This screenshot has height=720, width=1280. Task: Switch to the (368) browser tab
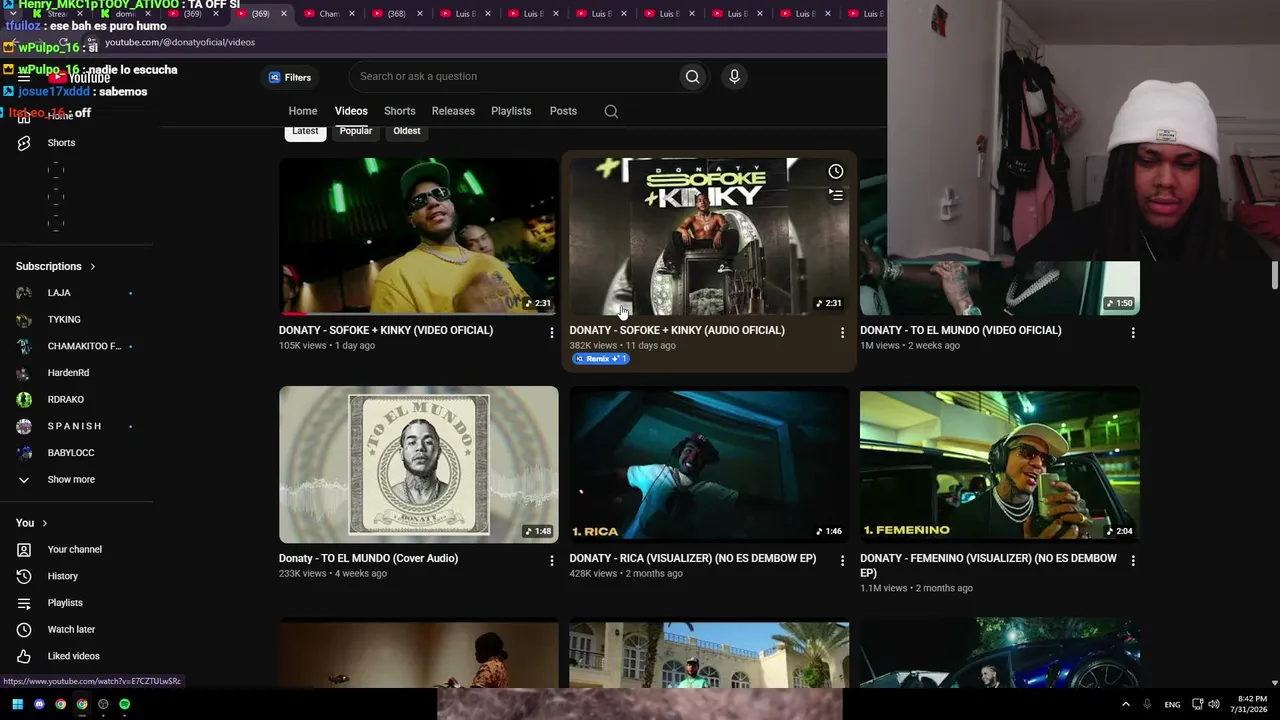[396, 14]
